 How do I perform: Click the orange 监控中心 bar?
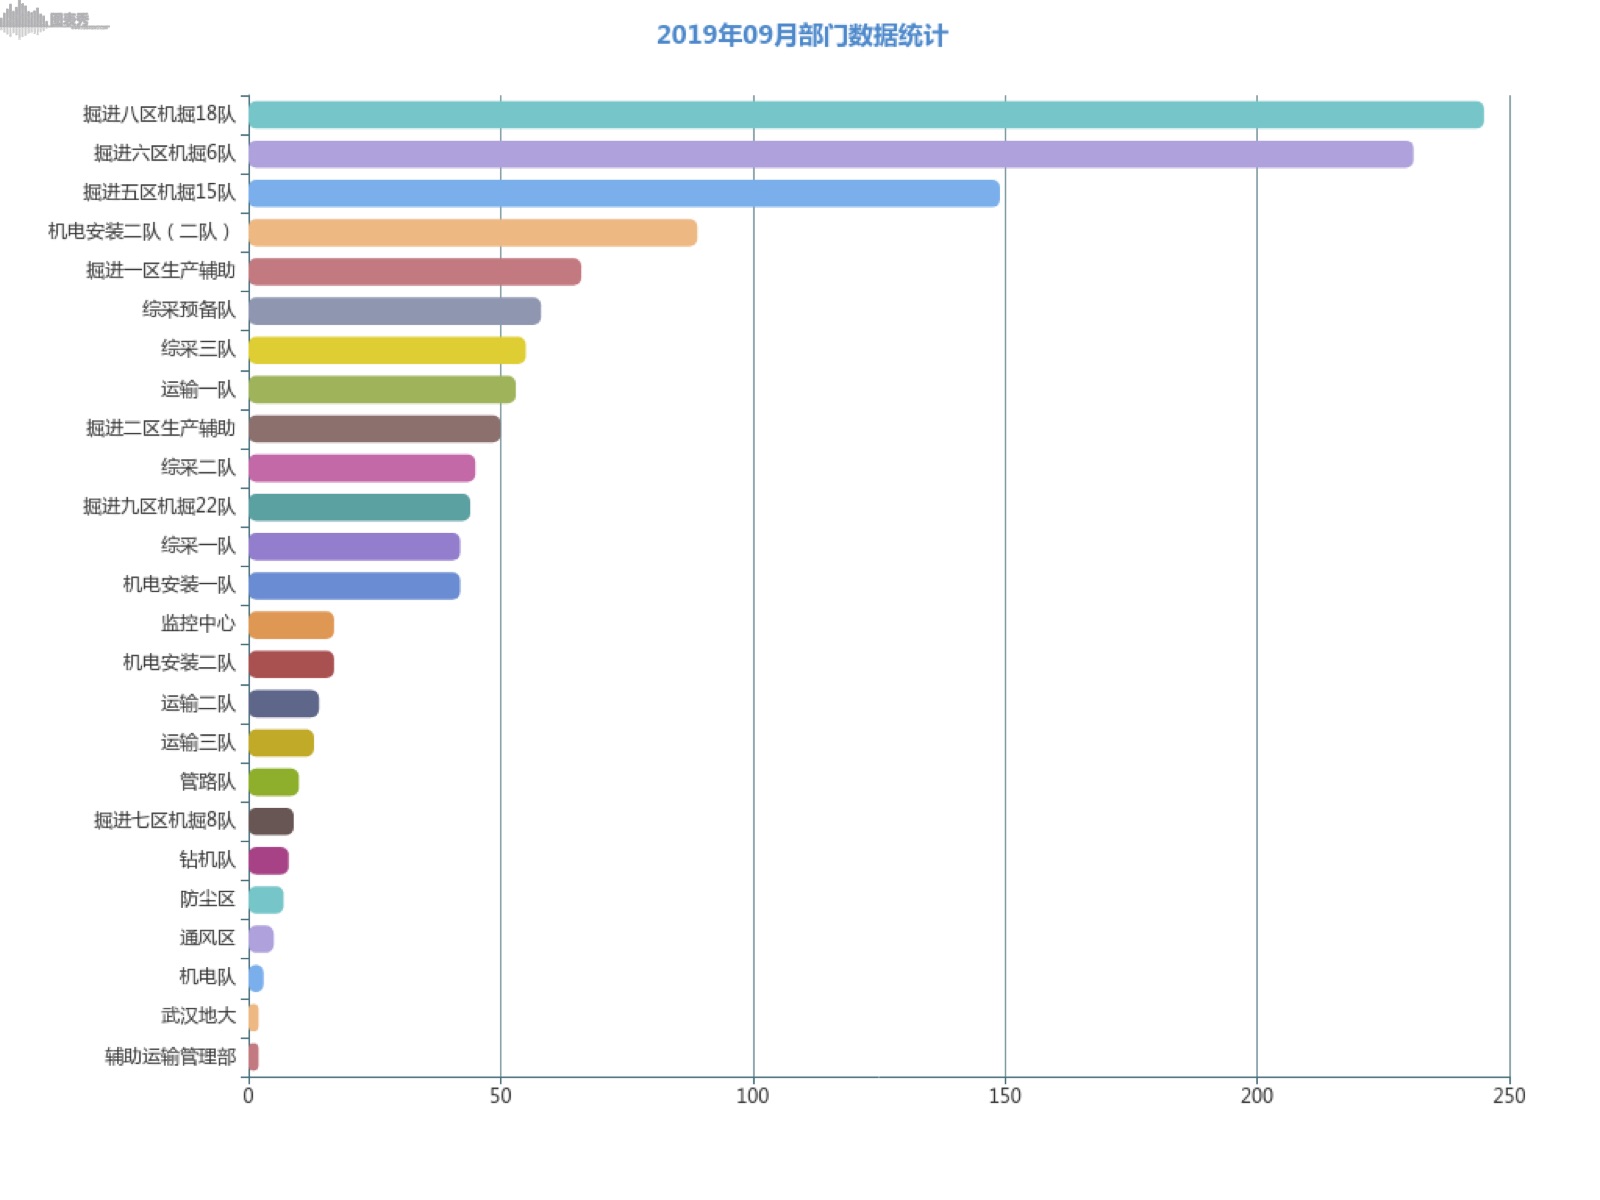coord(291,625)
